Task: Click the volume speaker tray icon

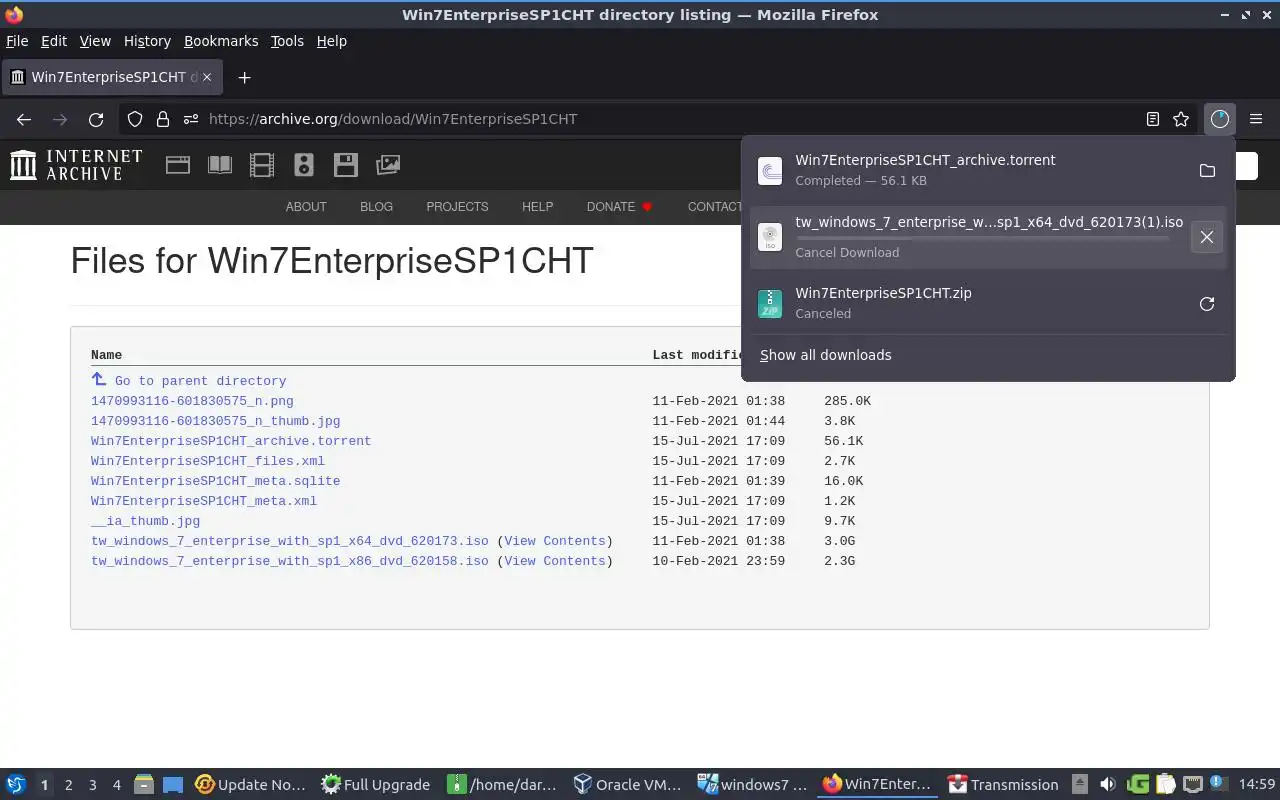Action: coord(1107,785)
